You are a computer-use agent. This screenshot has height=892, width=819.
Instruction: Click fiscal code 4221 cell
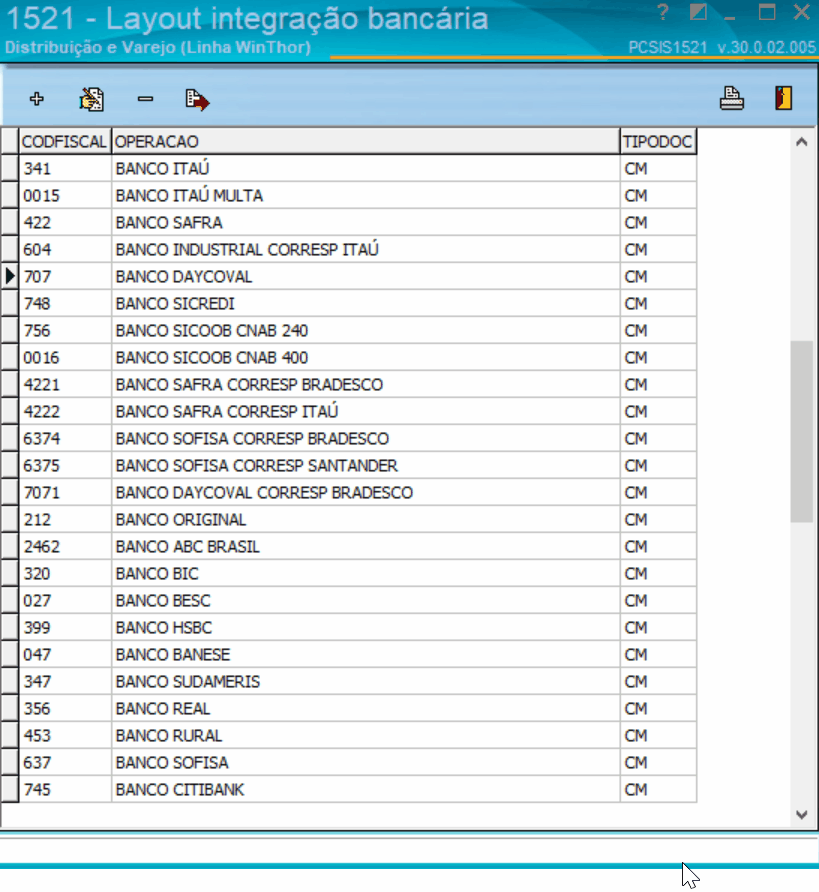tap(65, 385)
